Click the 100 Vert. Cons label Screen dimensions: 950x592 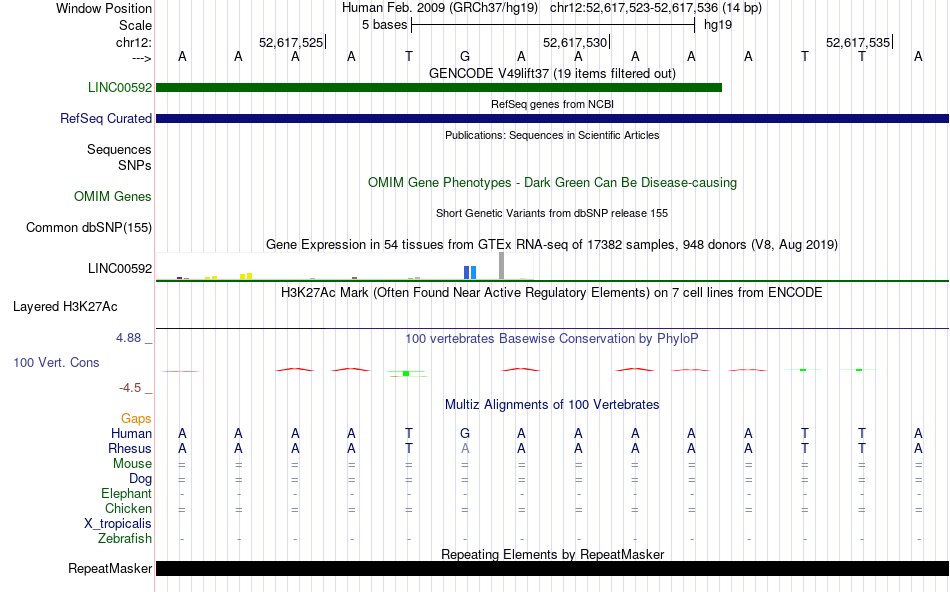[x=56, y=362]
